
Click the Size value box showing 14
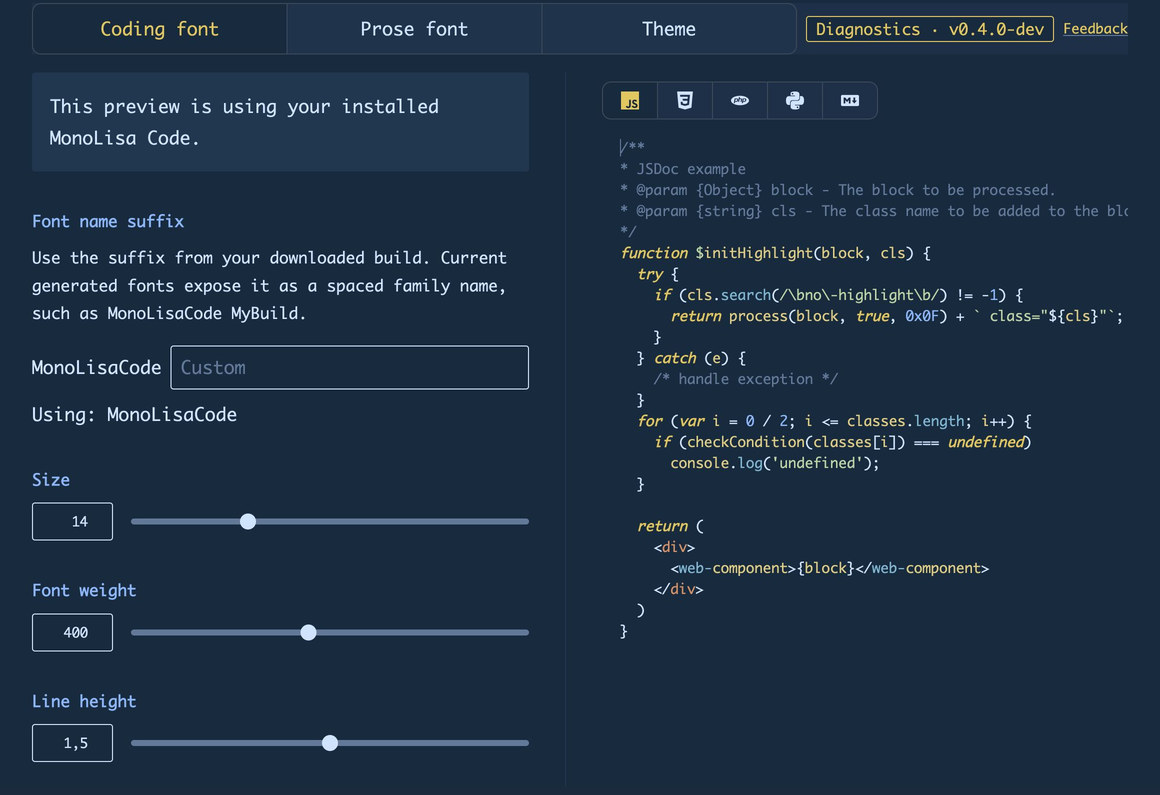pos(72,521)
